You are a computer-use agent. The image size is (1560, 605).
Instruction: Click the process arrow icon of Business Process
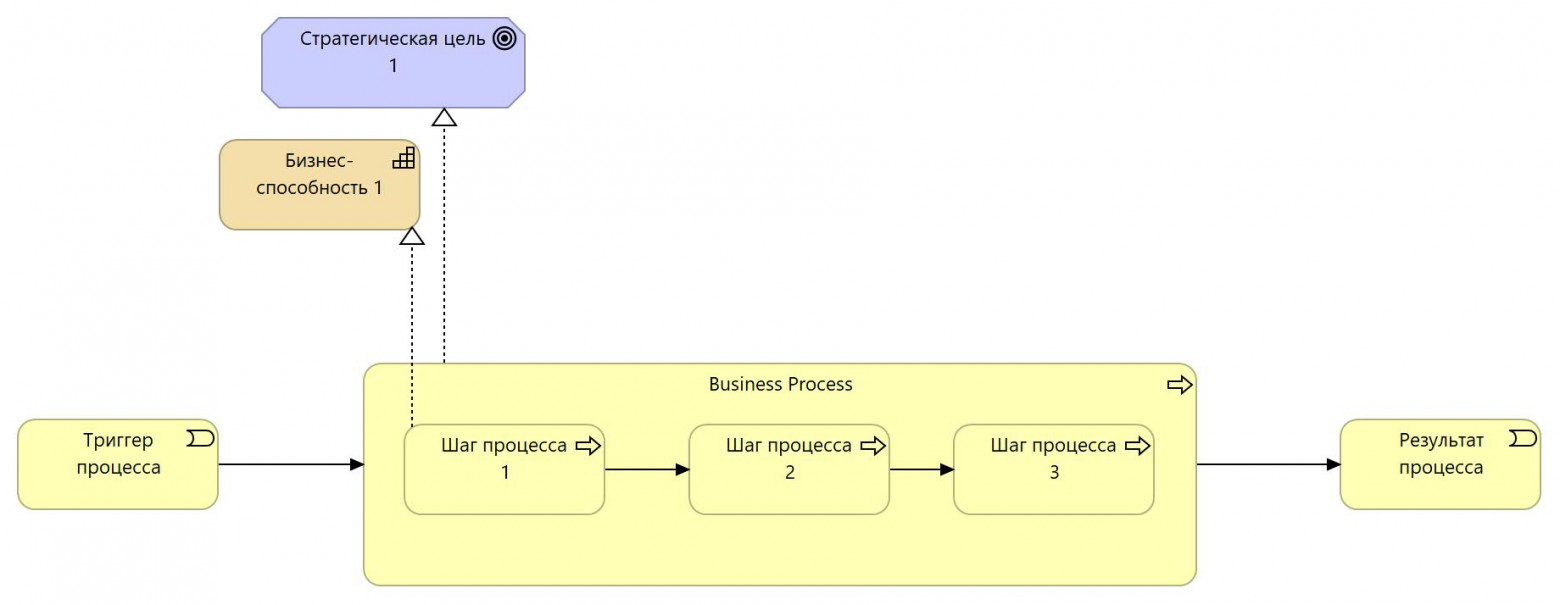point(1180,385)
